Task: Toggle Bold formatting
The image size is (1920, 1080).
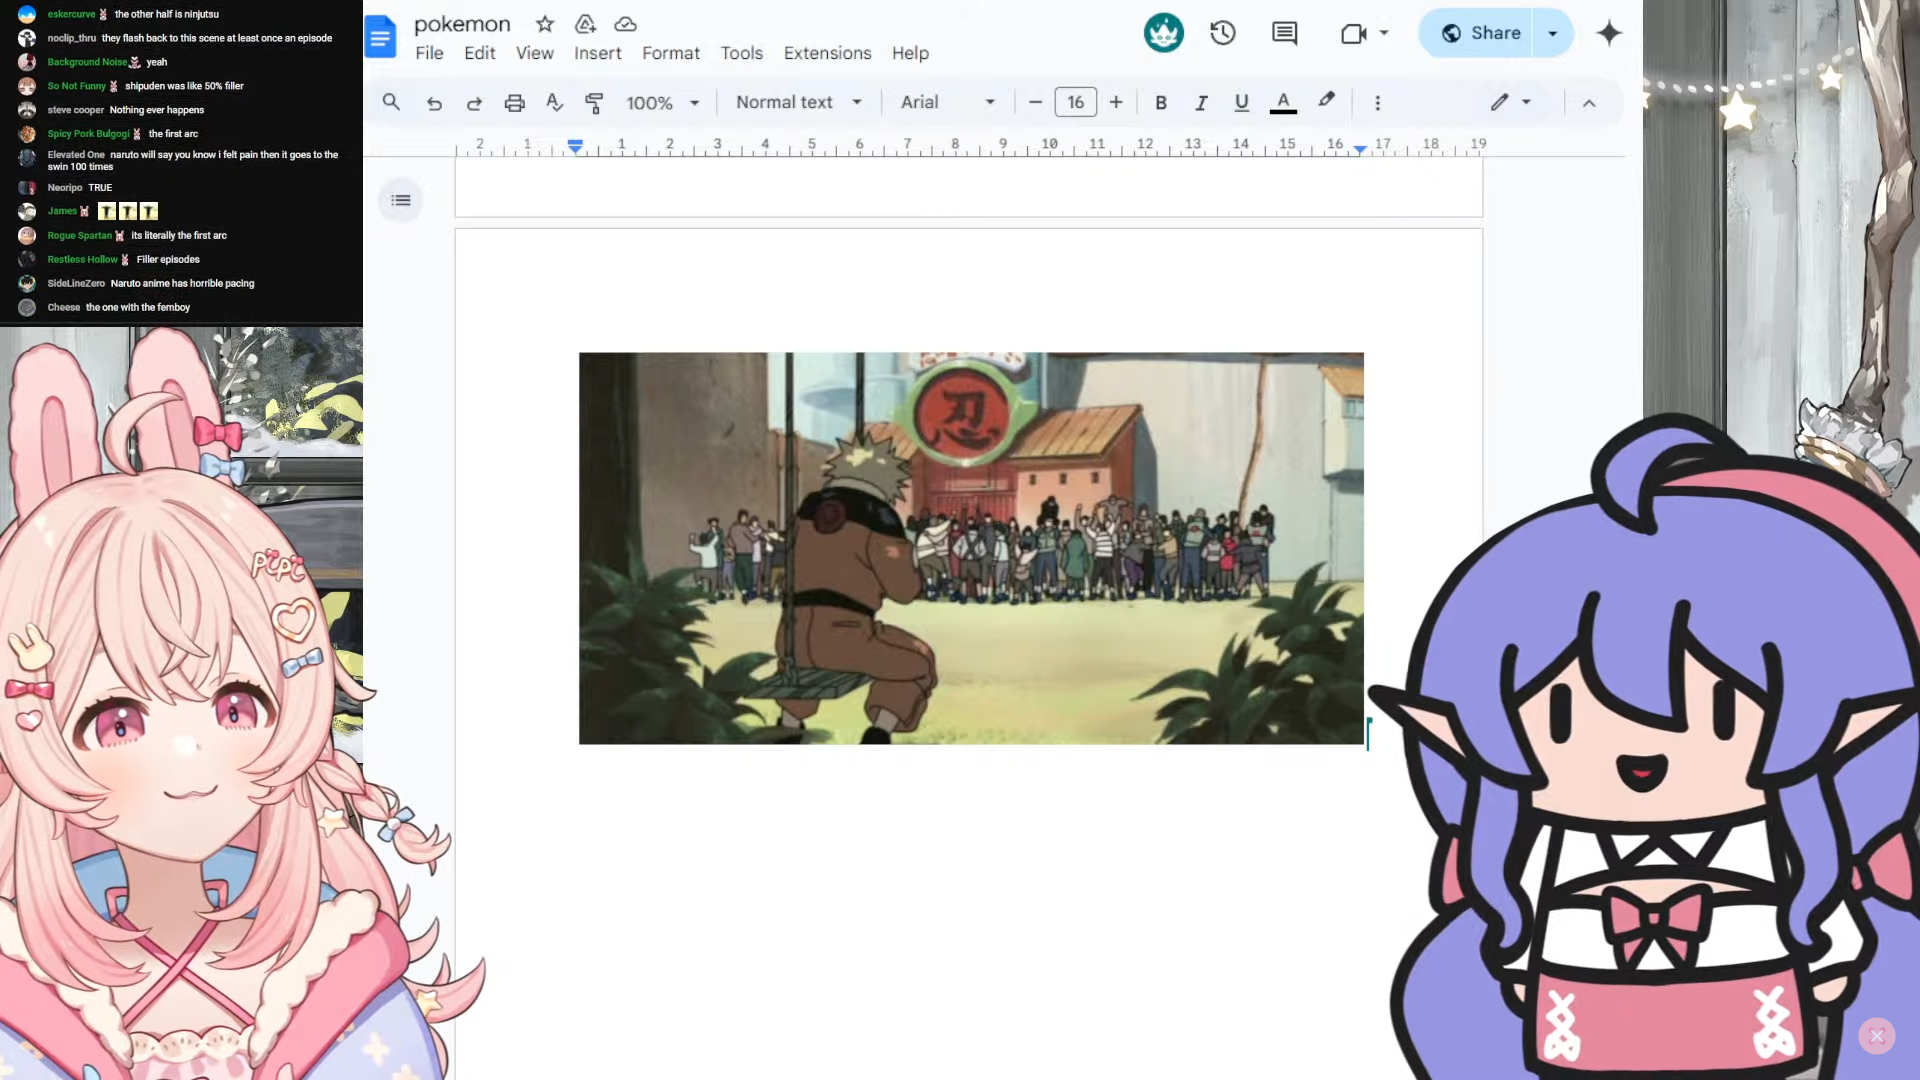Action: 1161,103
